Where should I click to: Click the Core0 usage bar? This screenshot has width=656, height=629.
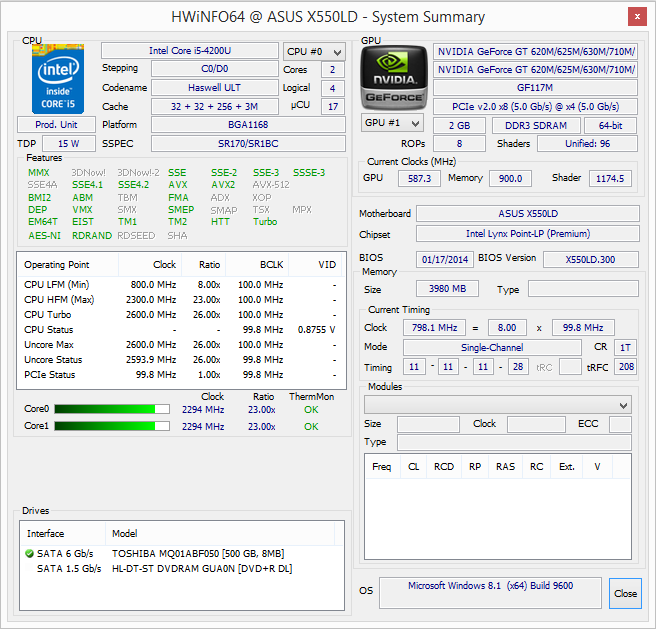pyautogui.click(x=112, y=409)
